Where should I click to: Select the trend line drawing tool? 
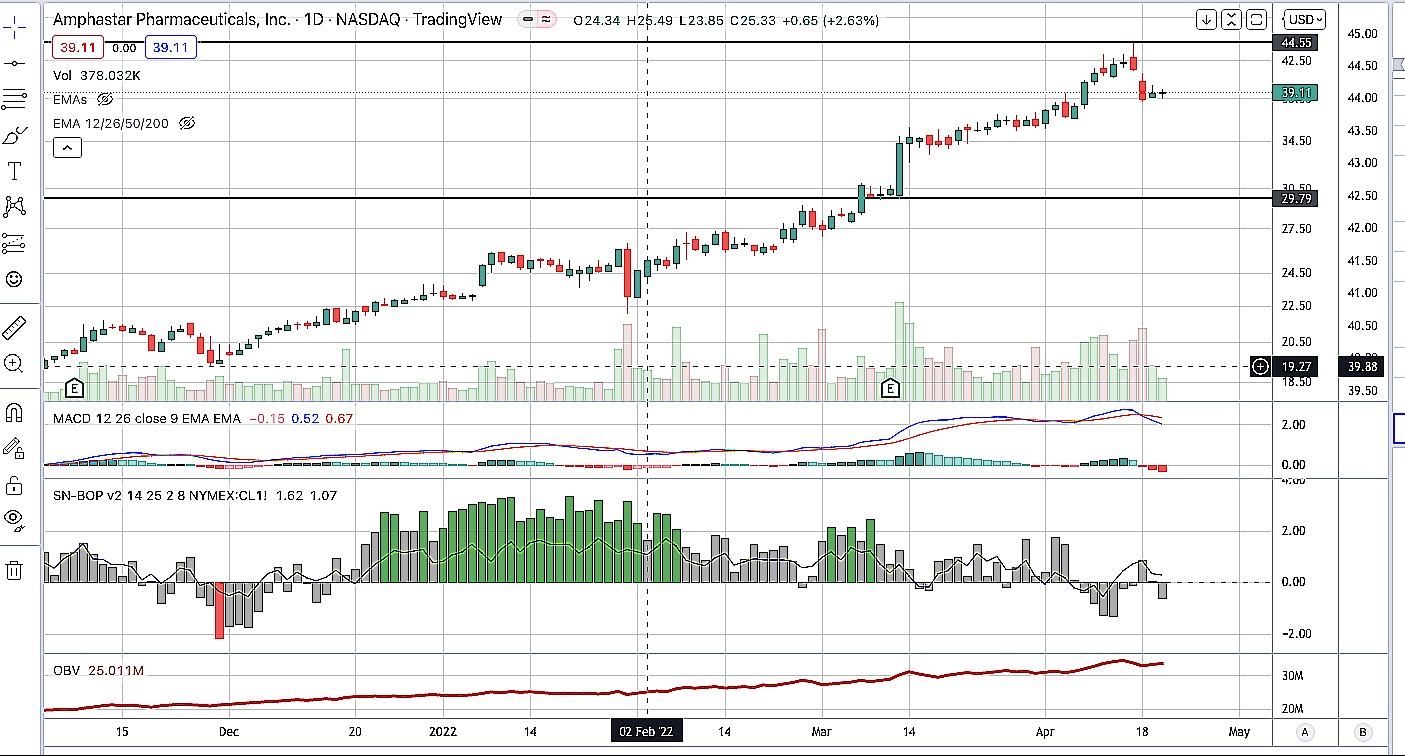click(14, 63)
